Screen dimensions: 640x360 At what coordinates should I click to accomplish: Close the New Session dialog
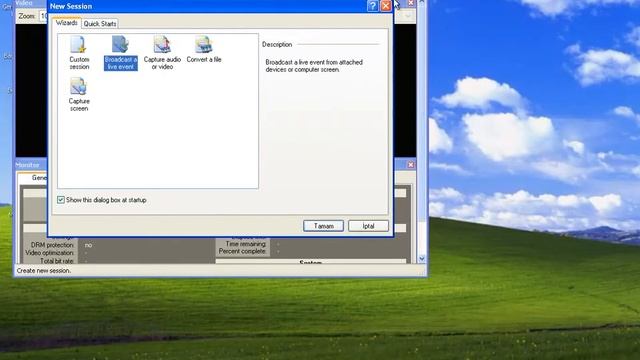(386, 6)
